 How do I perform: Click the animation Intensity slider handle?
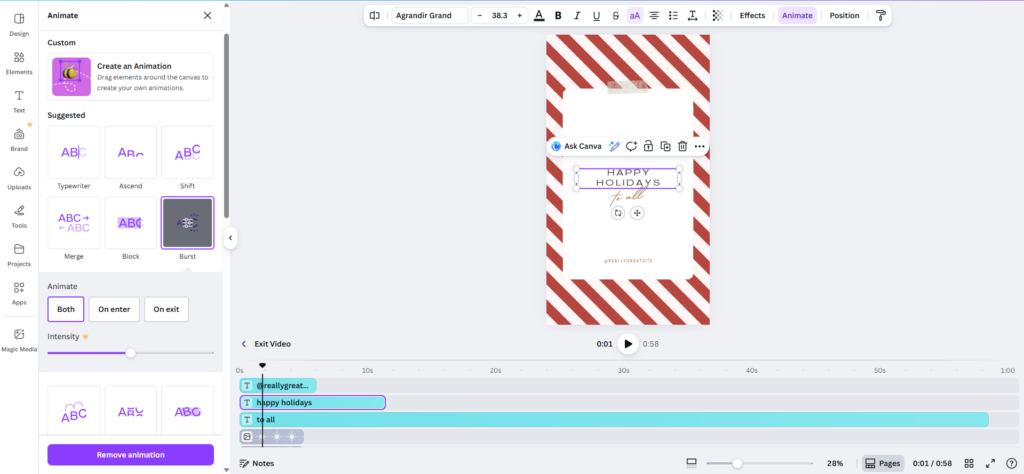[130, 353]
